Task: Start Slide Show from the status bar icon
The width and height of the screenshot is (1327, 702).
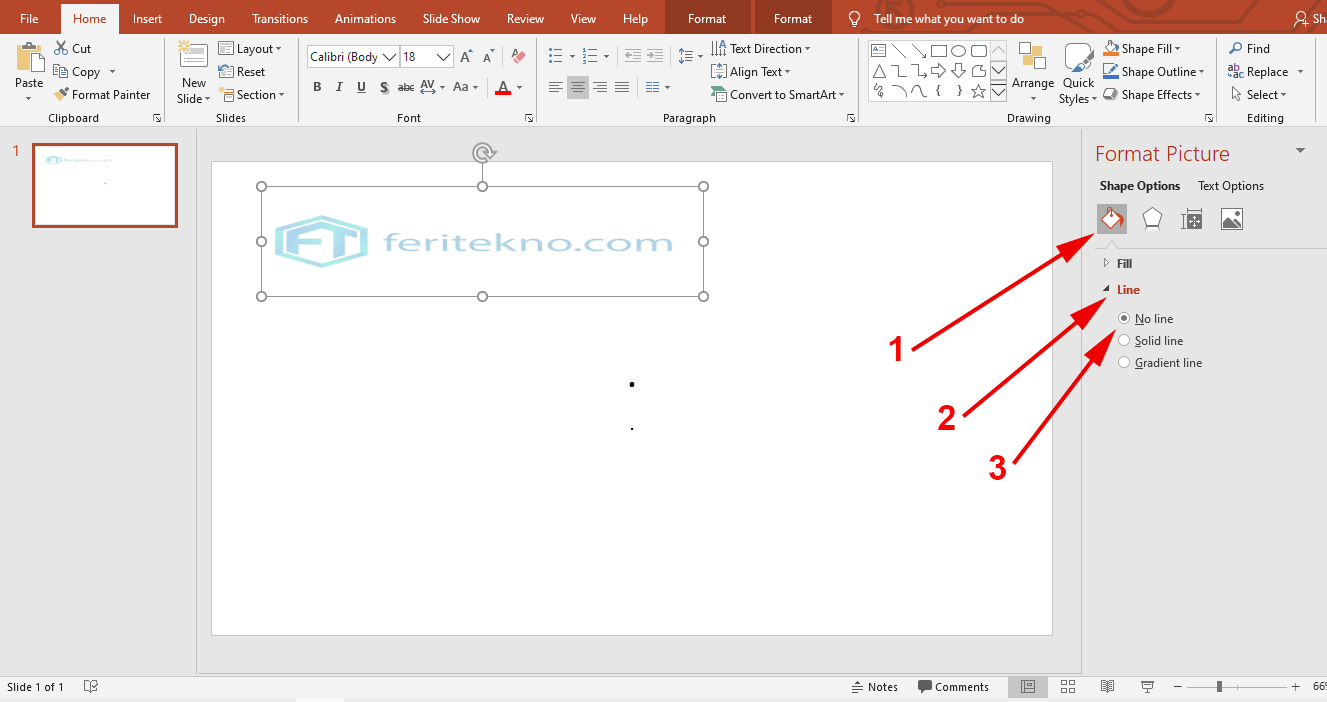Action: coord(1147,687)
